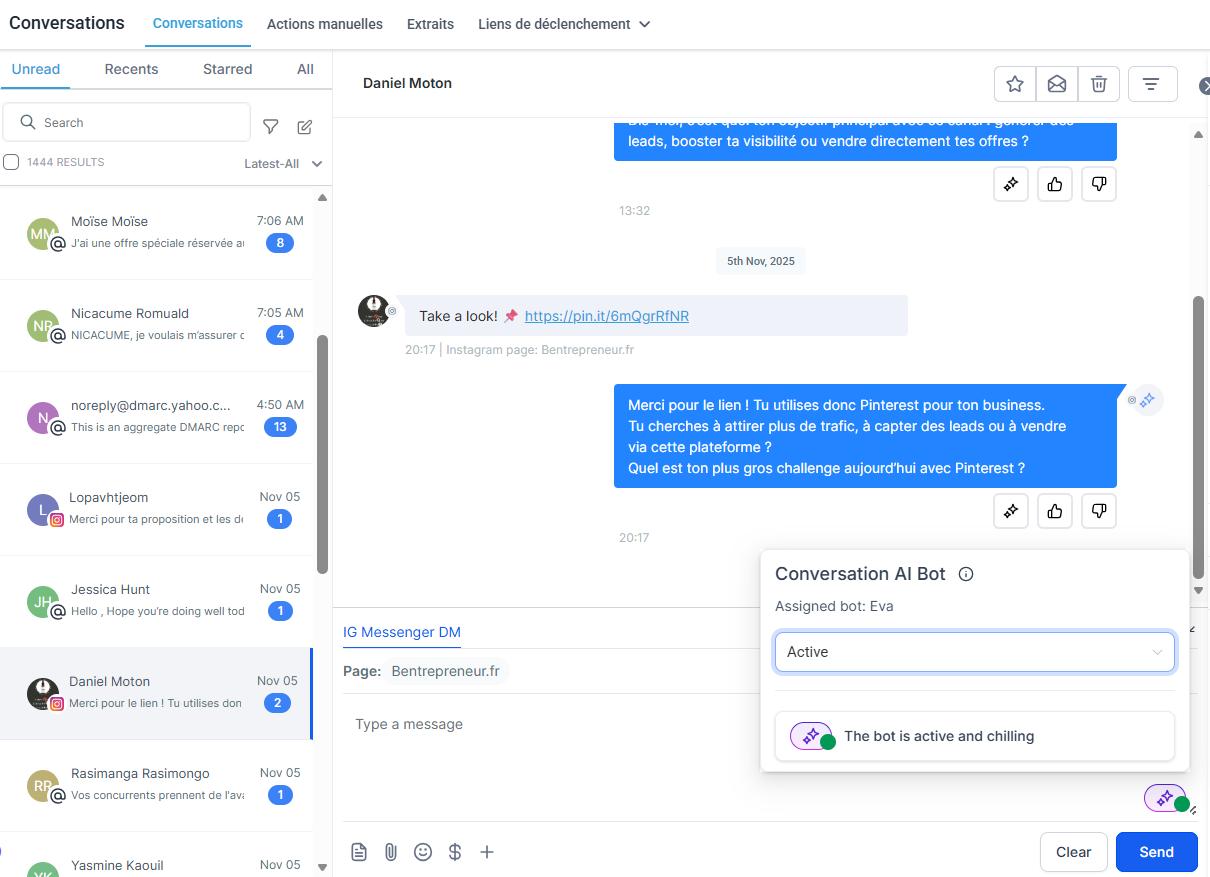Viewport: 1210px width, 877px height.
Task: Star the Daniel Moton conversation
Action: click(x=1015, y=85)
